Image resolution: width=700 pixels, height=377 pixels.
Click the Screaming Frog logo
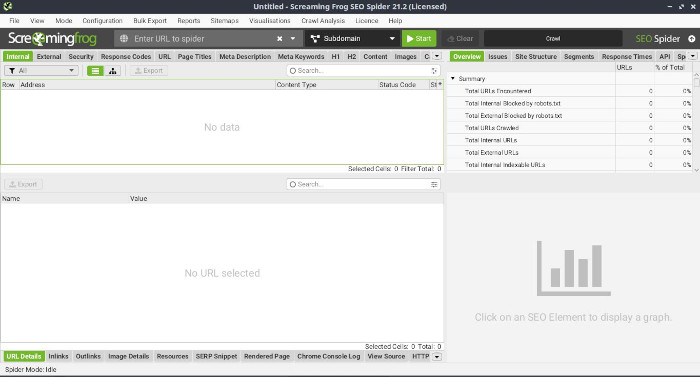click(x=52, y=39)
